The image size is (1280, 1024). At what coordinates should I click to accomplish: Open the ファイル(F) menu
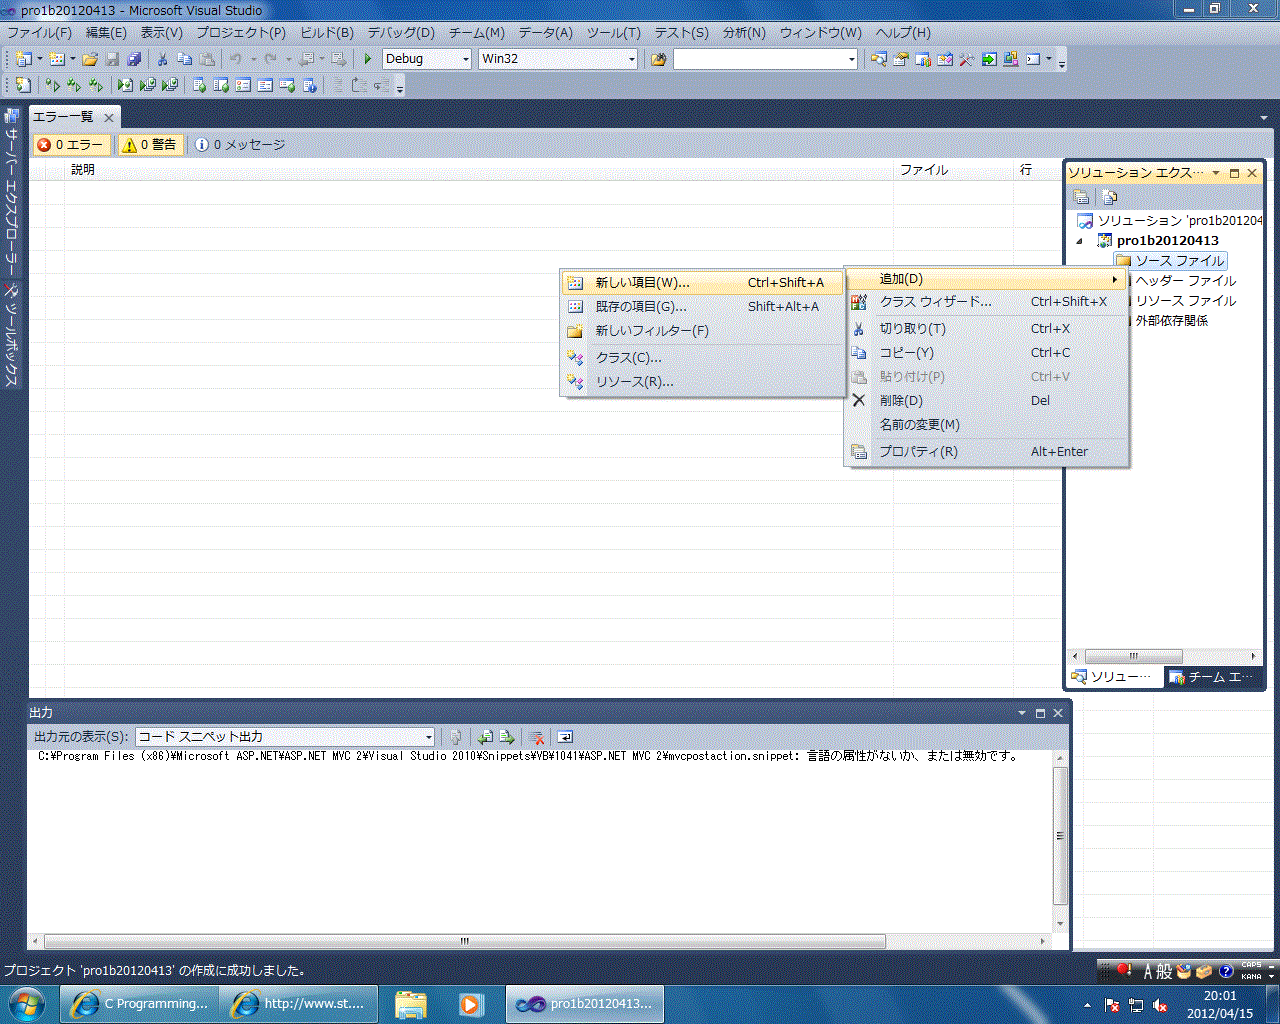tap(39, 33)
